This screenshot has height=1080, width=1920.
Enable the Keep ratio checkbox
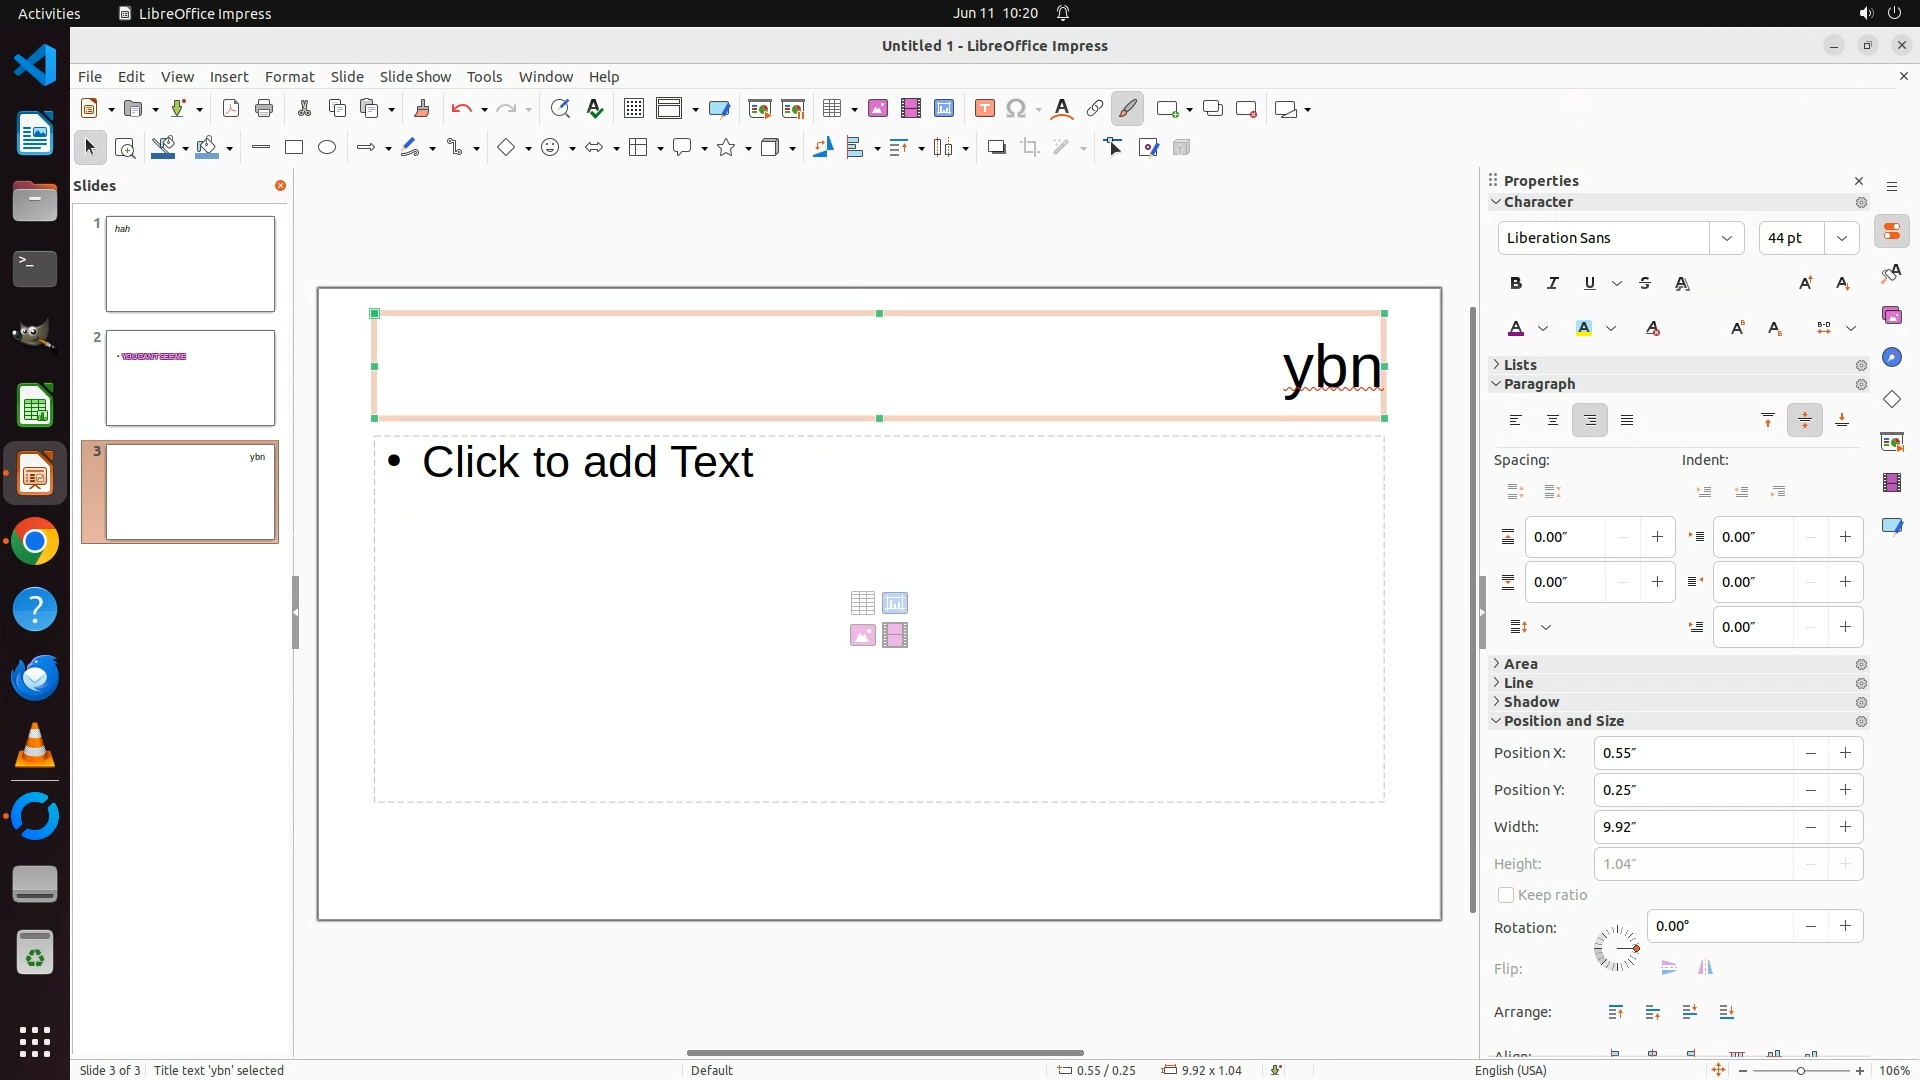pyautogui.click(x=1505, y=895)
